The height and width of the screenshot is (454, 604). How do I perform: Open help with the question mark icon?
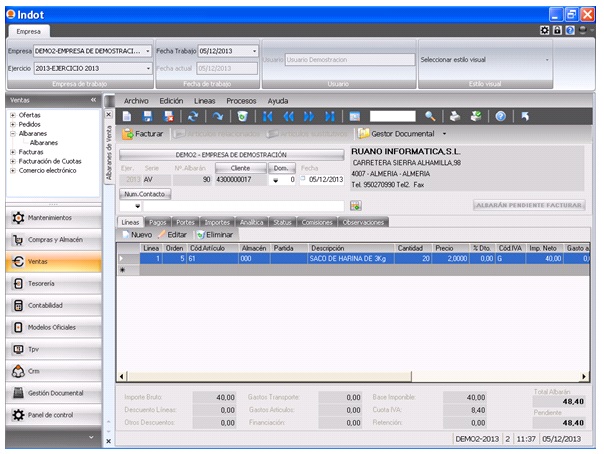coord(500,117)
